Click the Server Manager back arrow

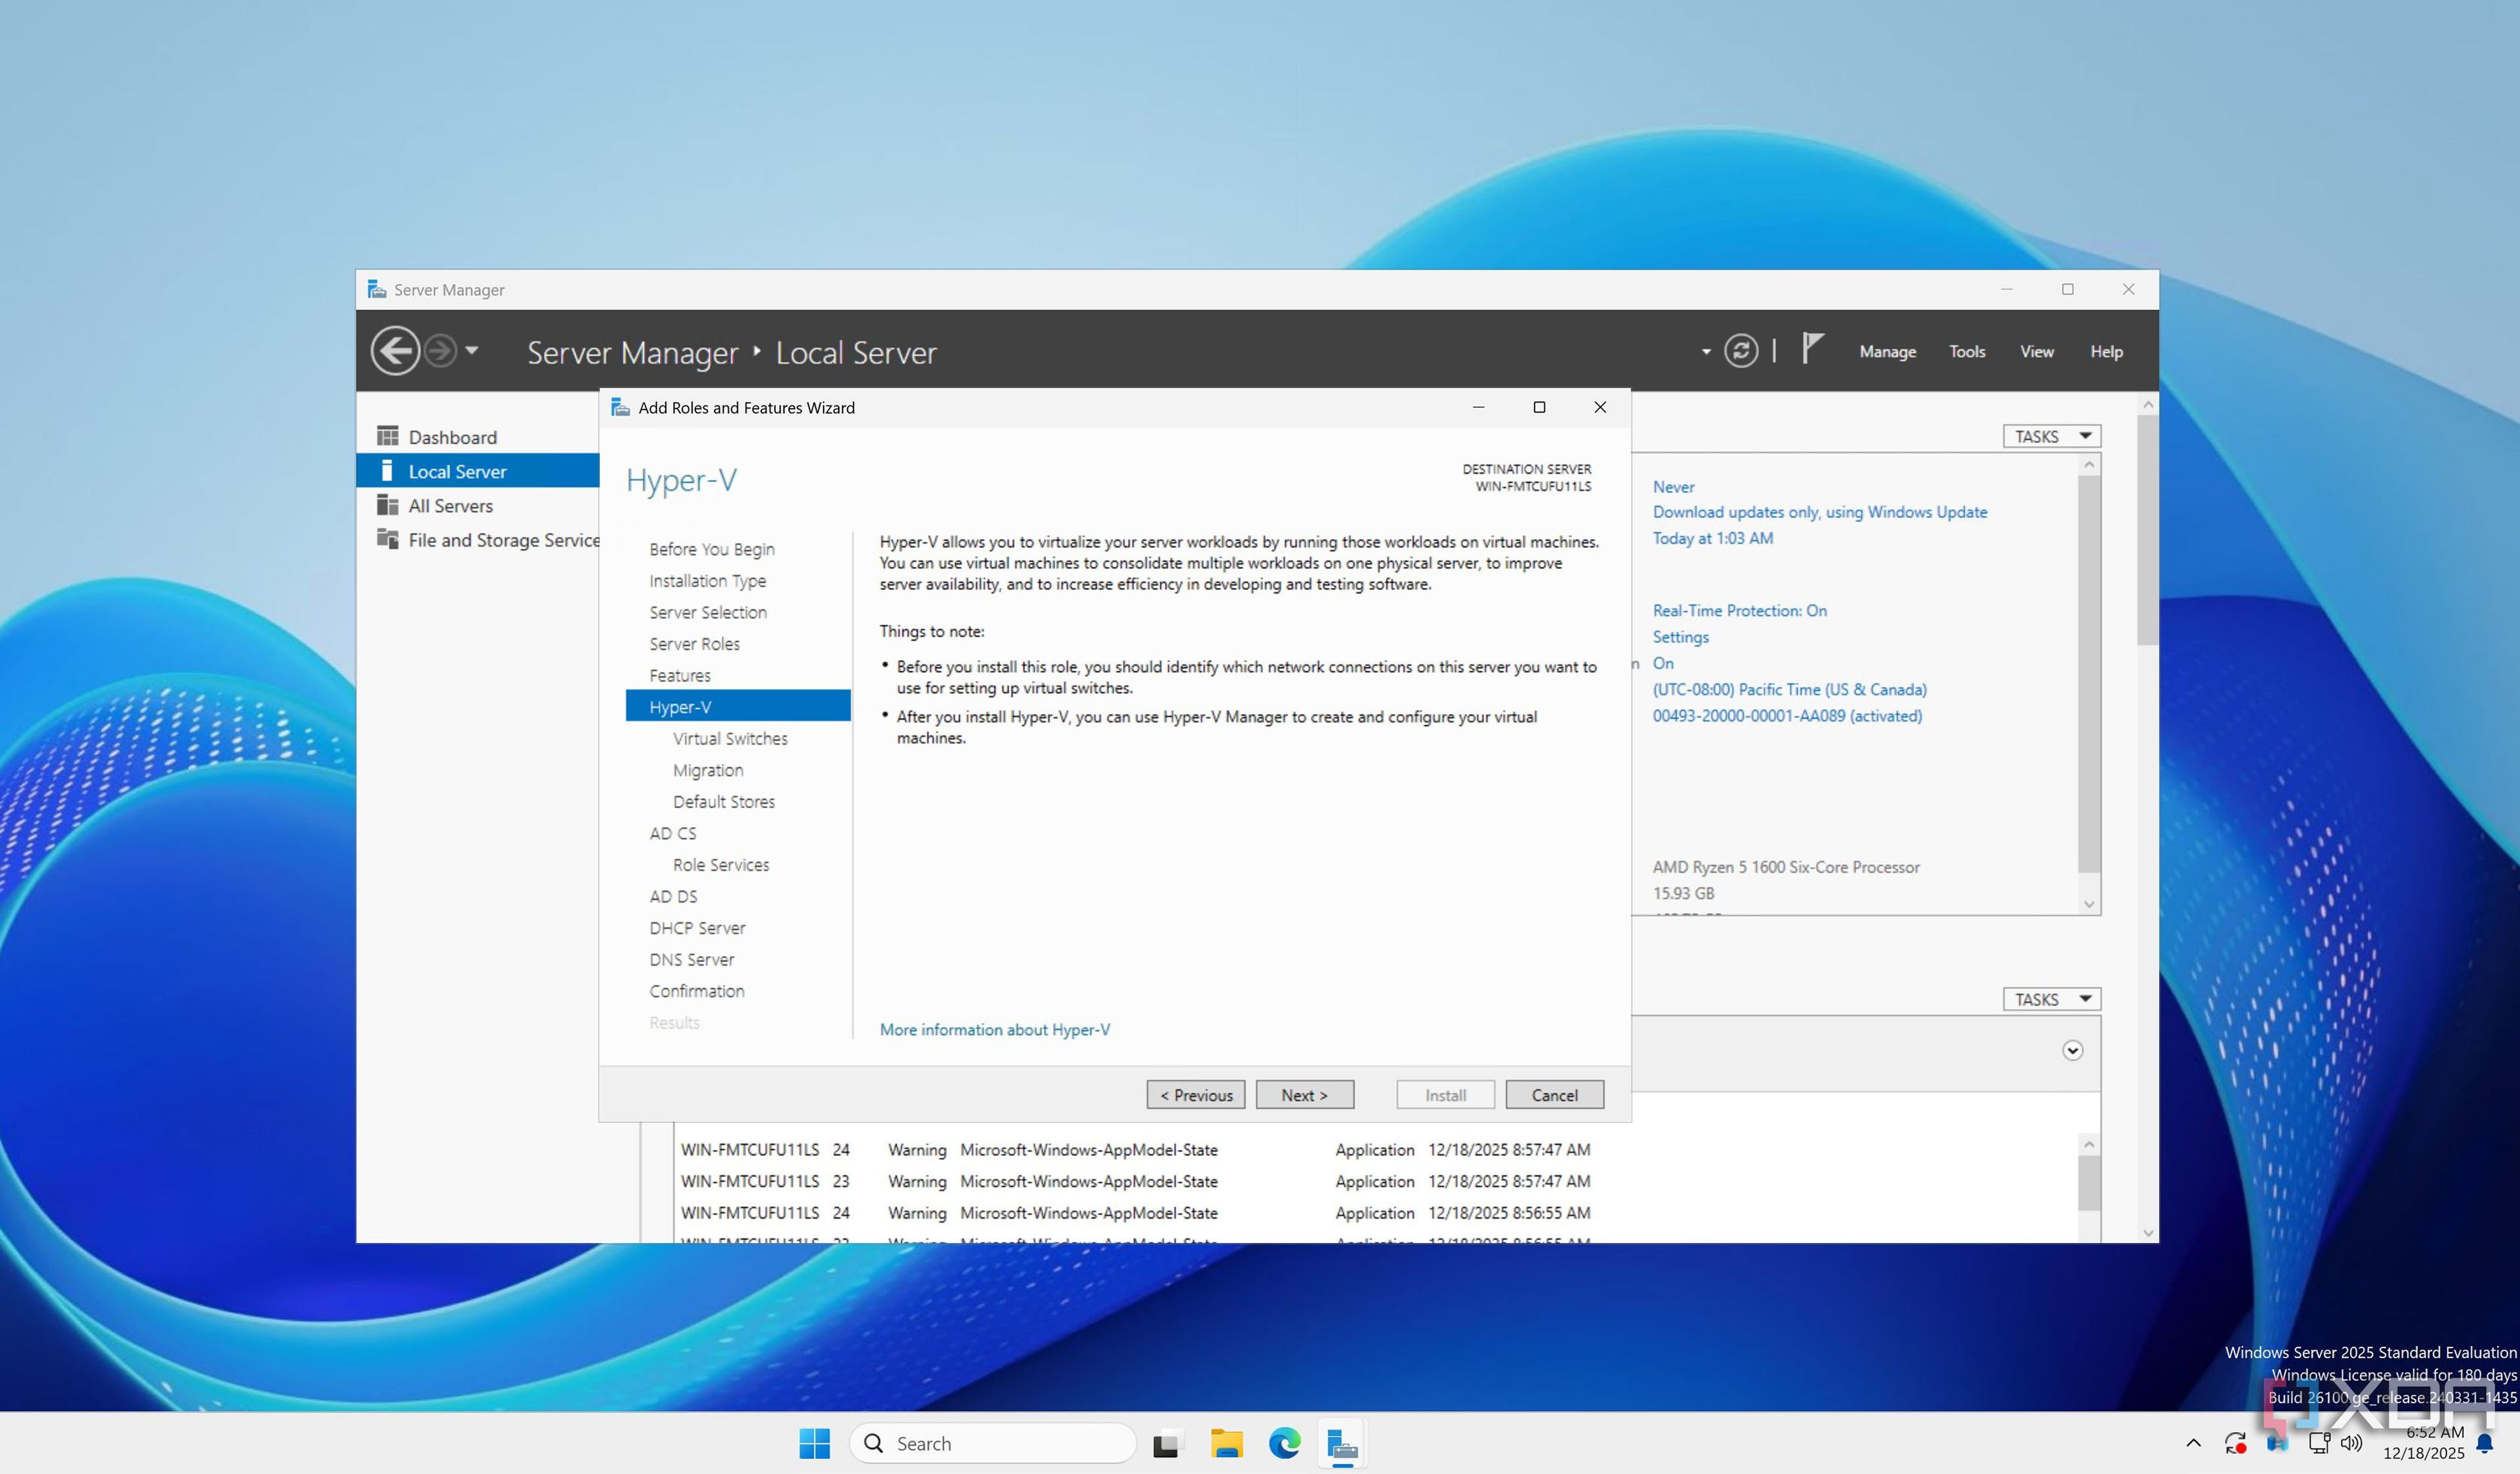pos(395,351)
